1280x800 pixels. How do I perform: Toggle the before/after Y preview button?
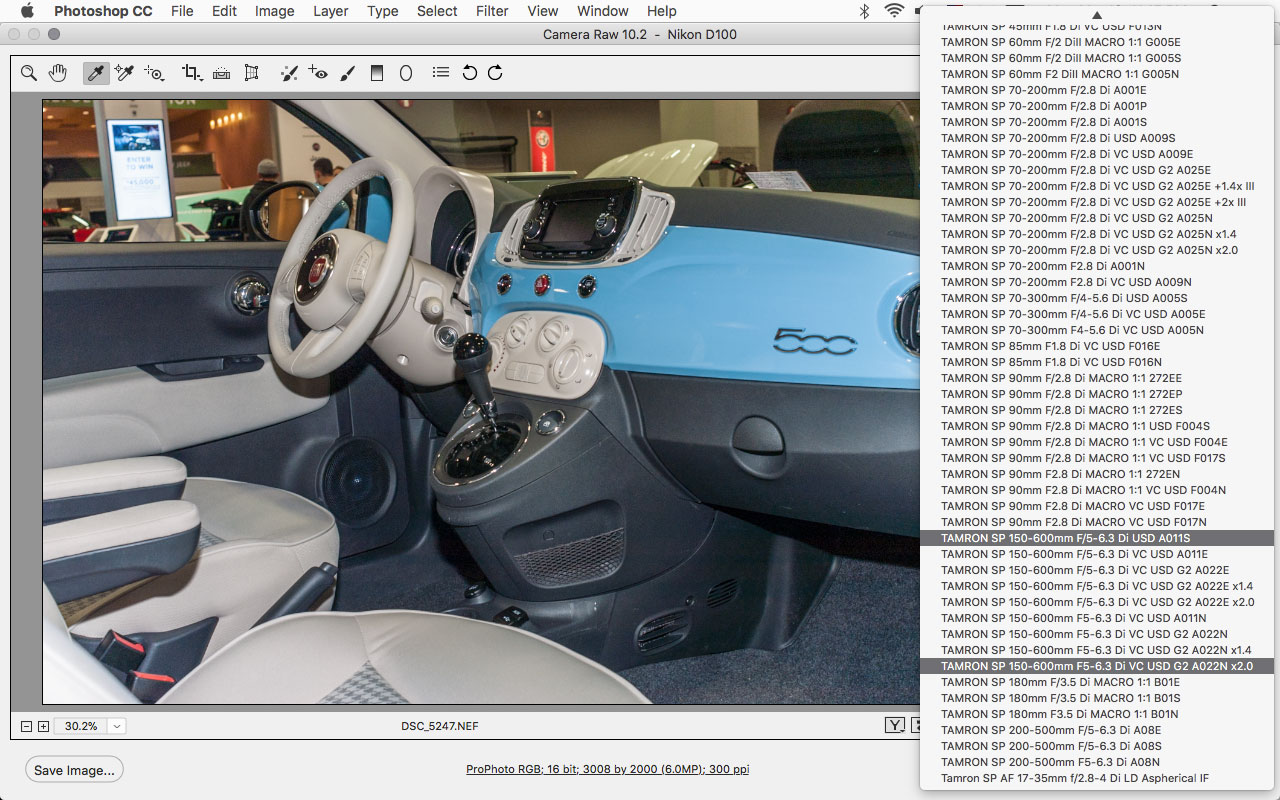895,726
